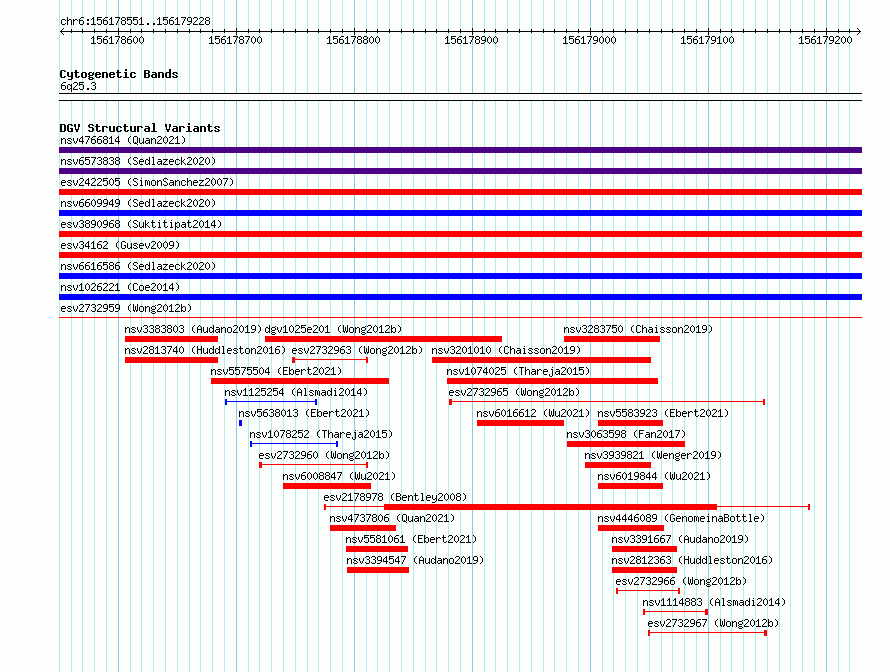The image size is (890, 672).
Task: Click the nsv6609949 (Sedlazeck2020) label
Action: point(138,203)
